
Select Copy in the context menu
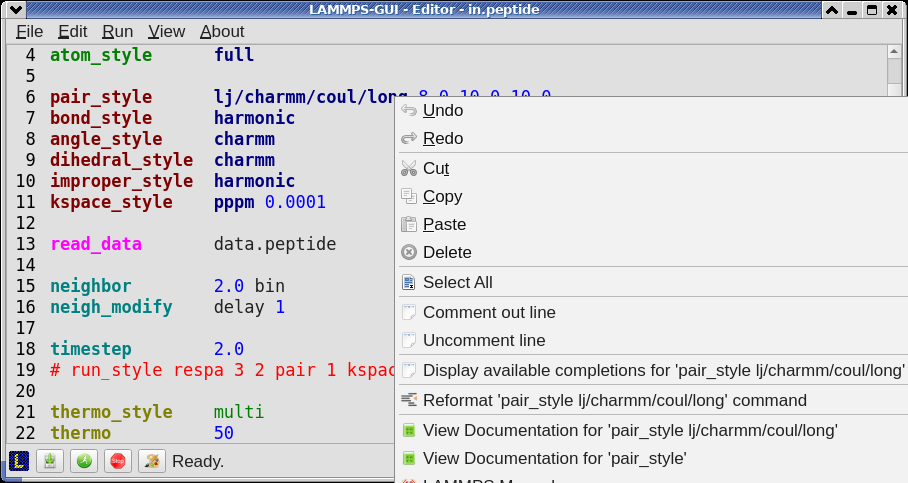click(651, 196)
